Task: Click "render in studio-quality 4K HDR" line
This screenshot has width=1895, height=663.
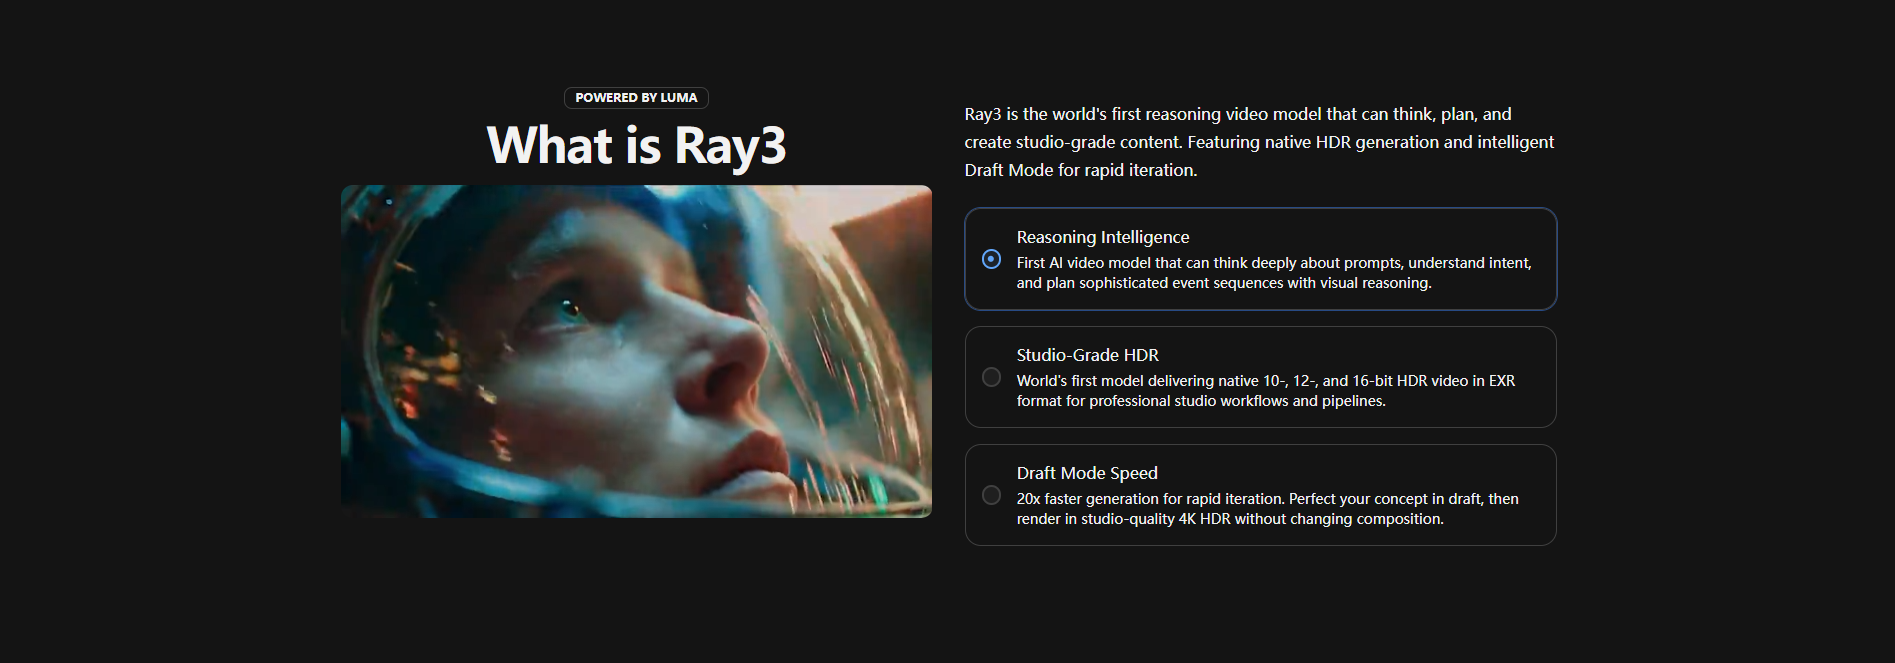Action: click(x=1229, y=519)
